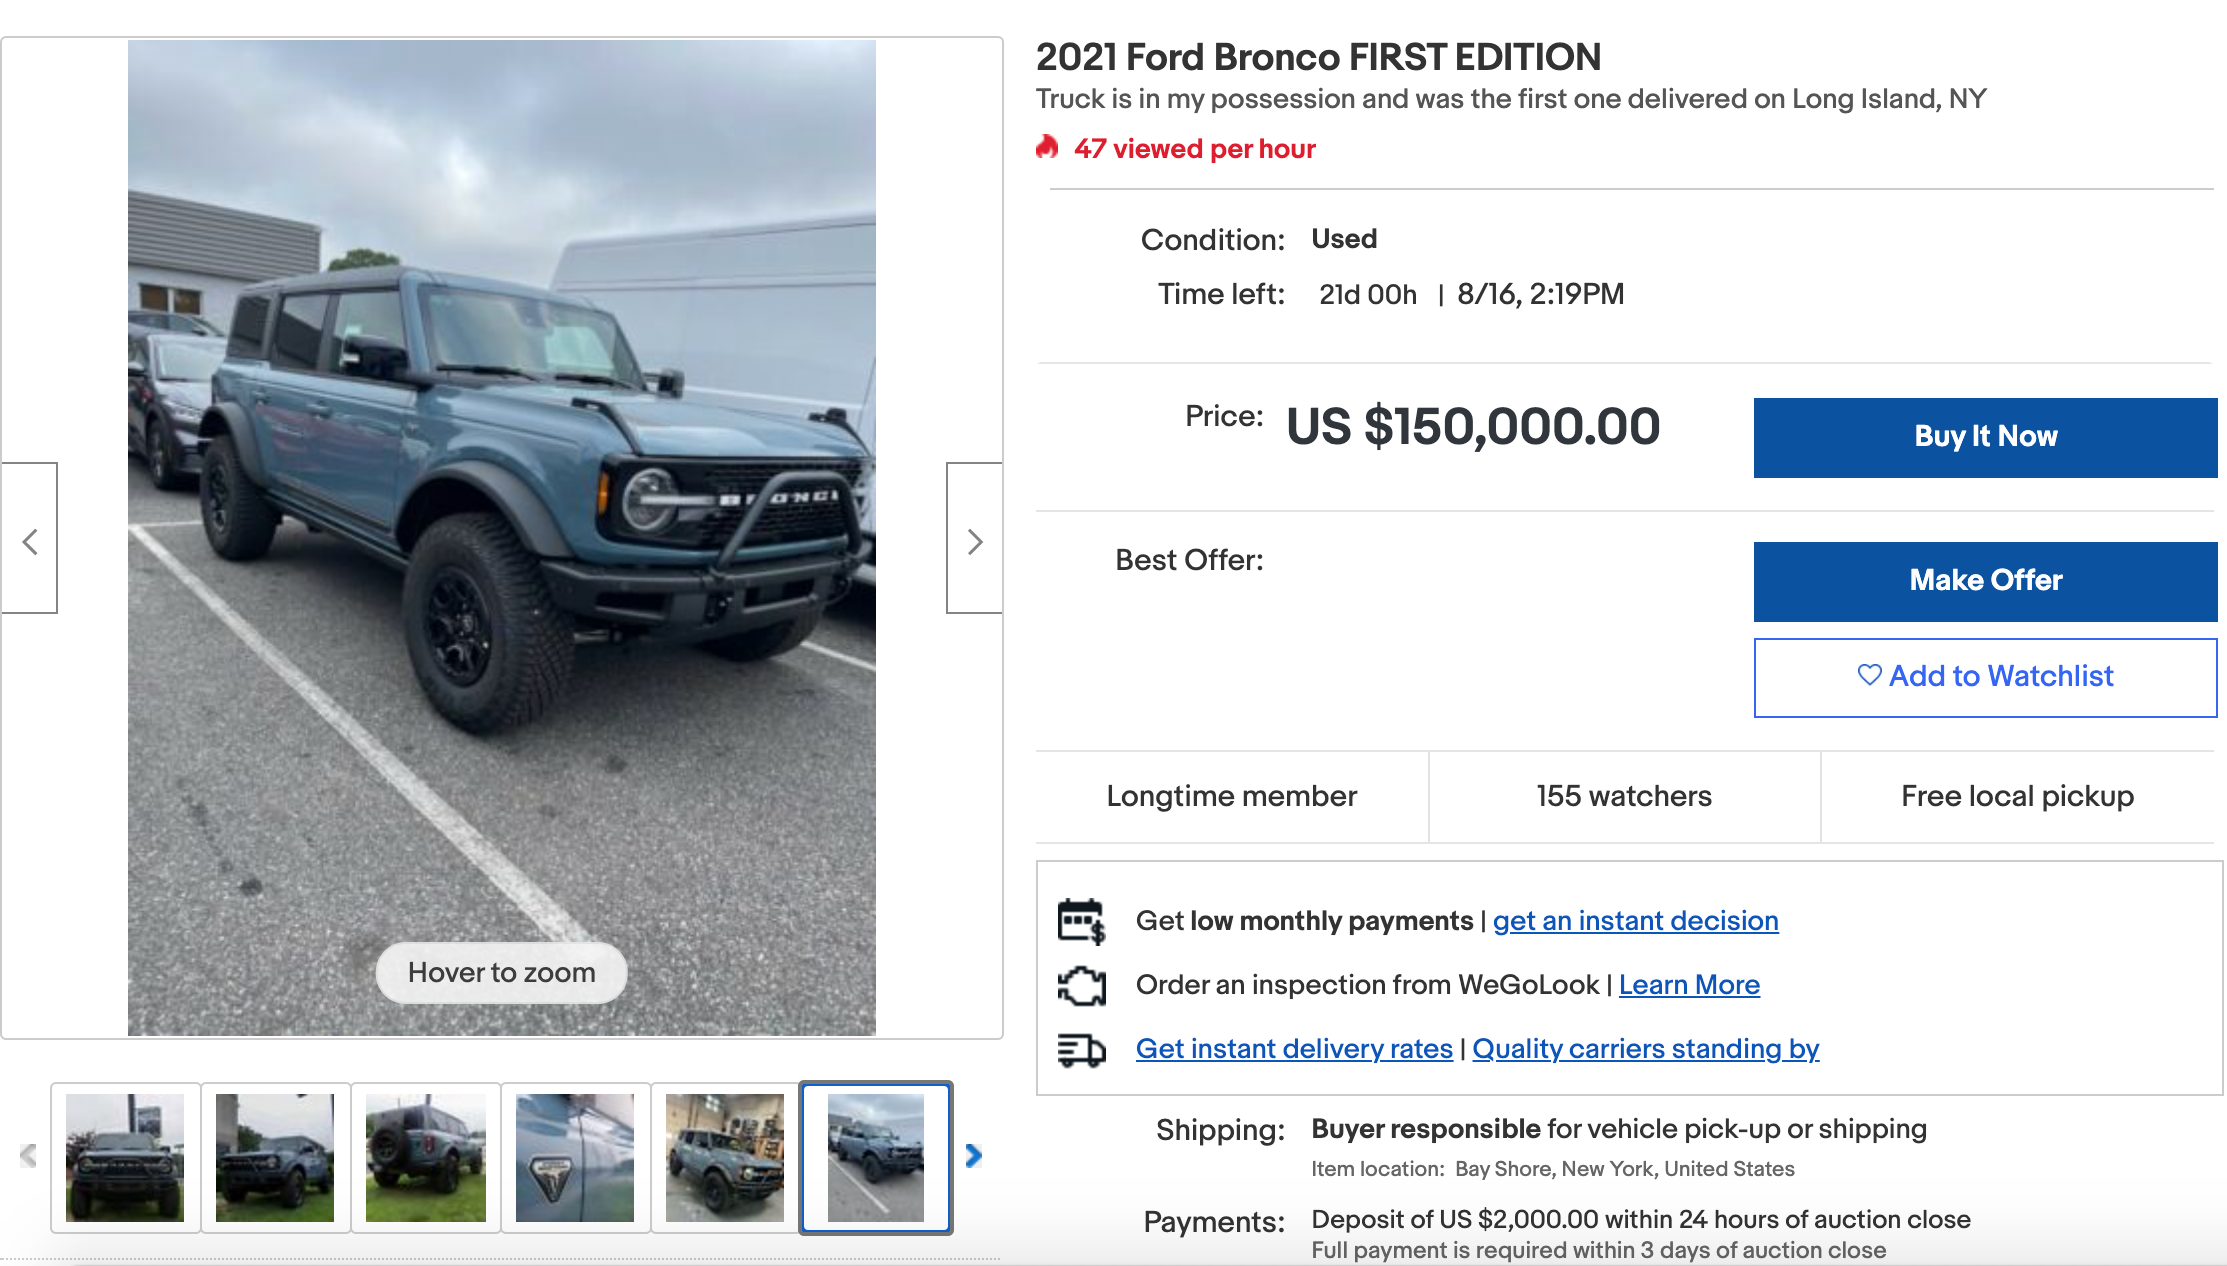
Task: Open Quality carriers standing by link
Action: pos(1645,1049)
